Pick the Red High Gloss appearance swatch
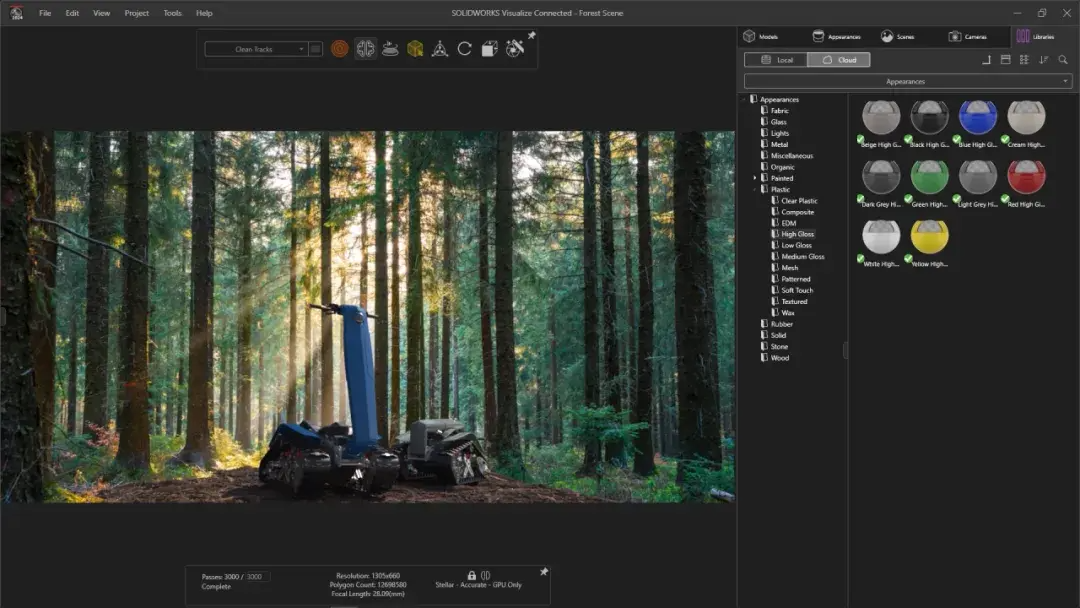 [x=1026, y=177]
